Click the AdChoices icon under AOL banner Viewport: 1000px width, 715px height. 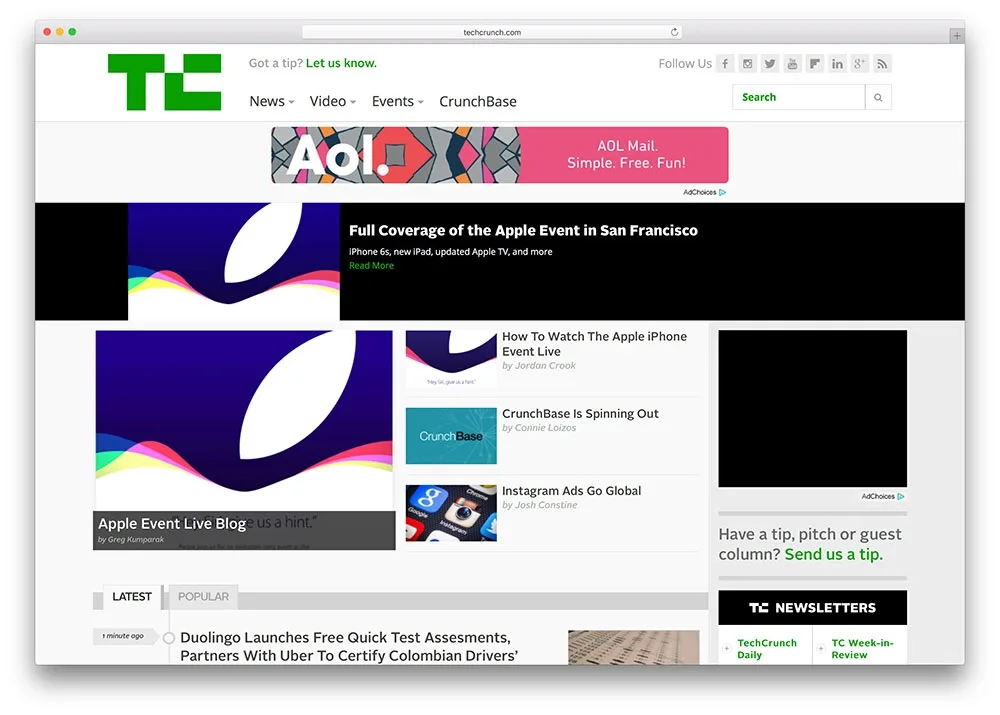[723, 192]
